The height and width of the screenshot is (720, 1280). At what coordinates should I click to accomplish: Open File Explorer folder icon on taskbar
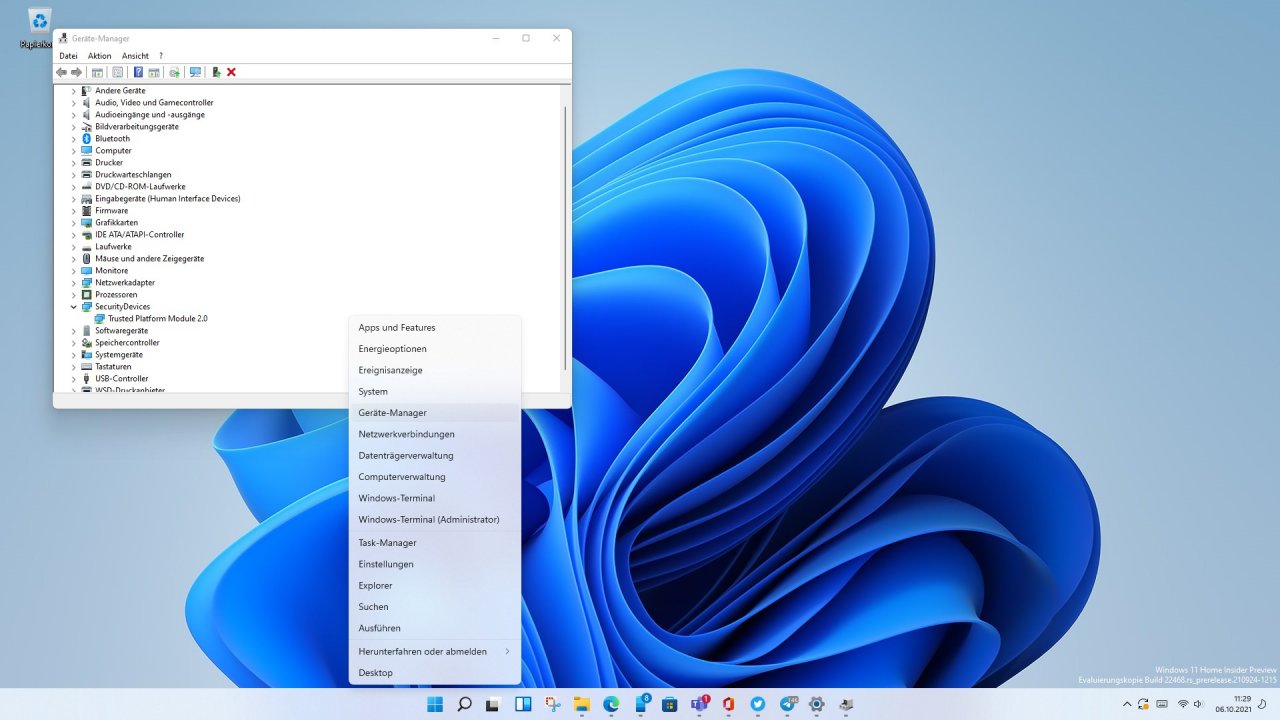click(x=582, y=704)
